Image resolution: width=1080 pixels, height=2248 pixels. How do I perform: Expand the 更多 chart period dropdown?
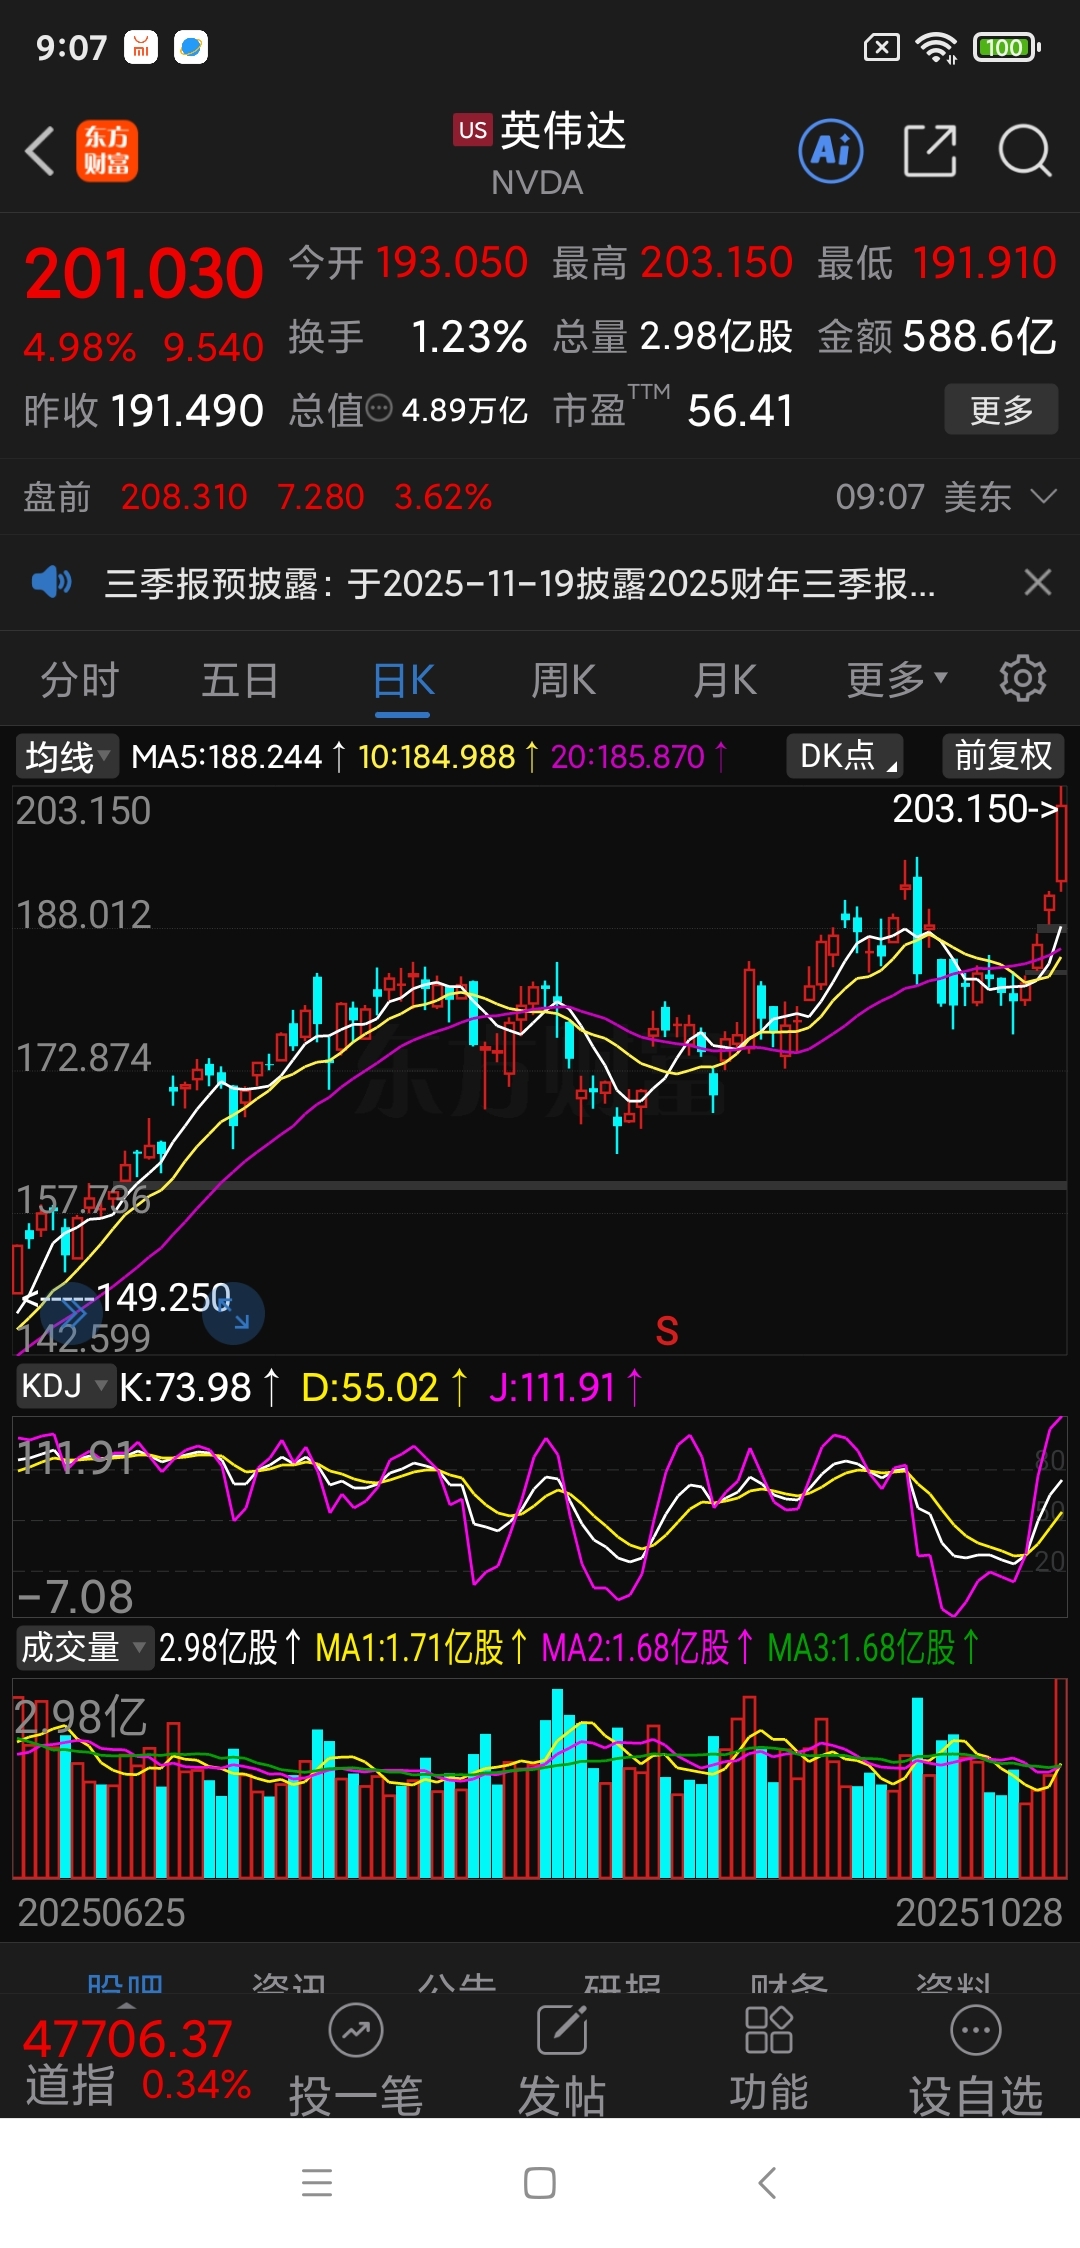tap(897, 680)
